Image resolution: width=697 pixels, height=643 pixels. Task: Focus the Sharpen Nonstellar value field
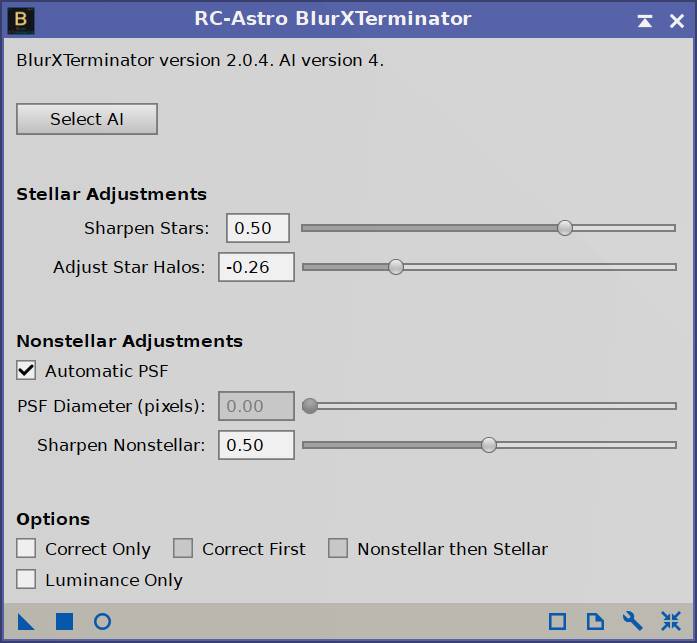256,445
